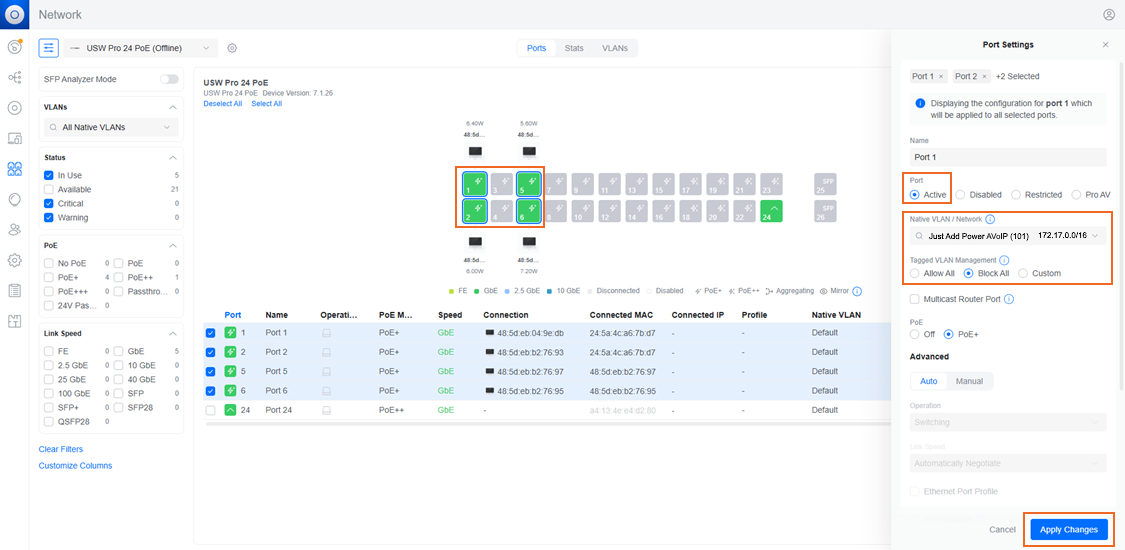Select the Auto advanced tab

point(929,381)
